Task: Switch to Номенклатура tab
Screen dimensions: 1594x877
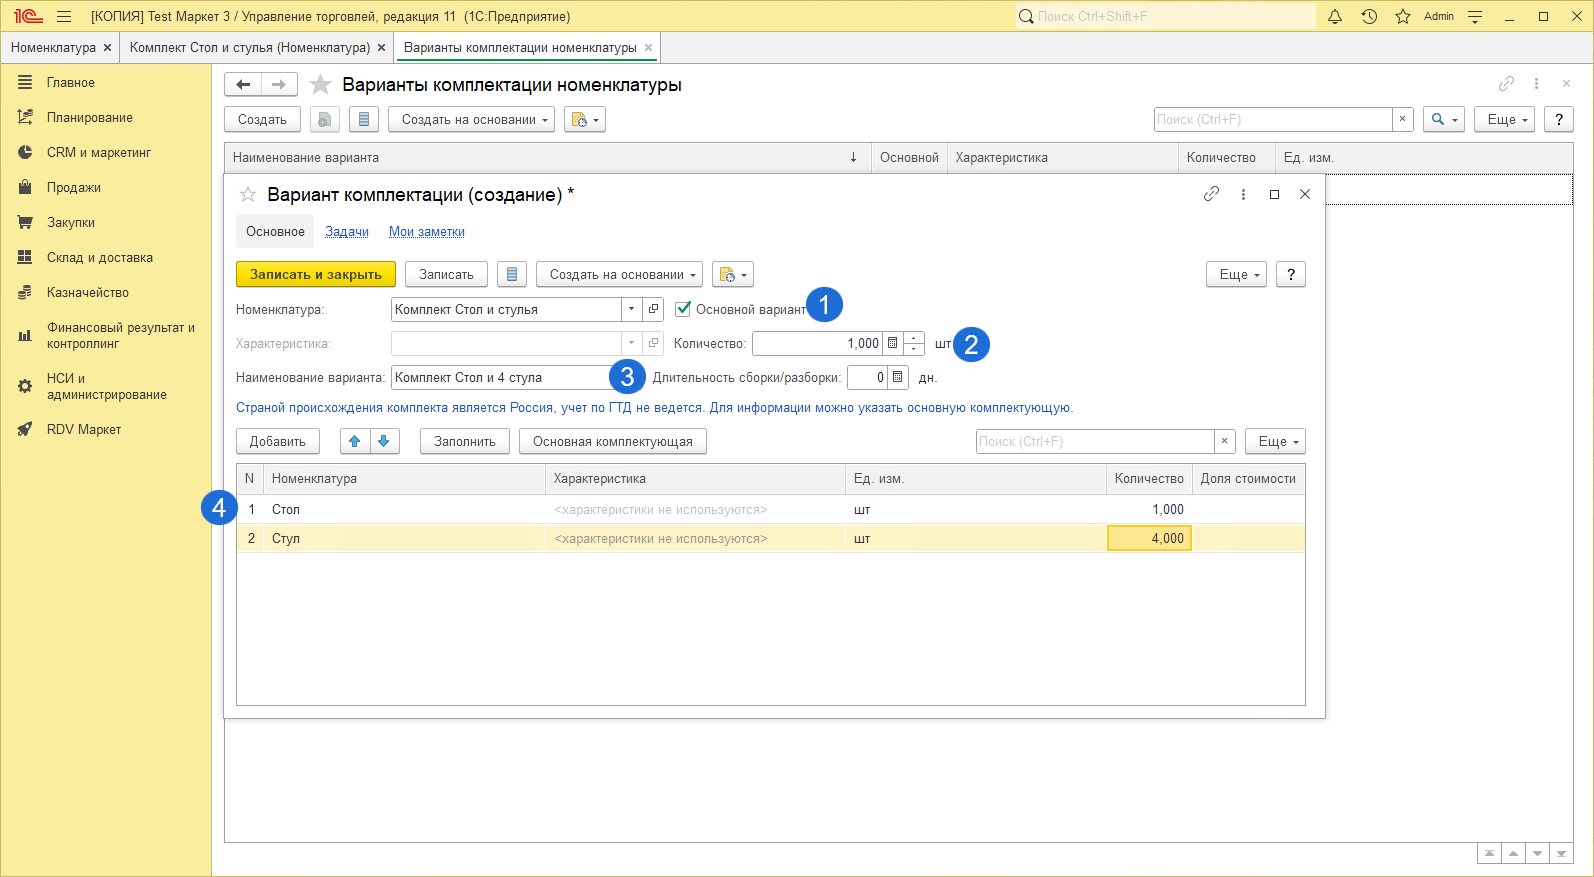Action: pos(53,47)
